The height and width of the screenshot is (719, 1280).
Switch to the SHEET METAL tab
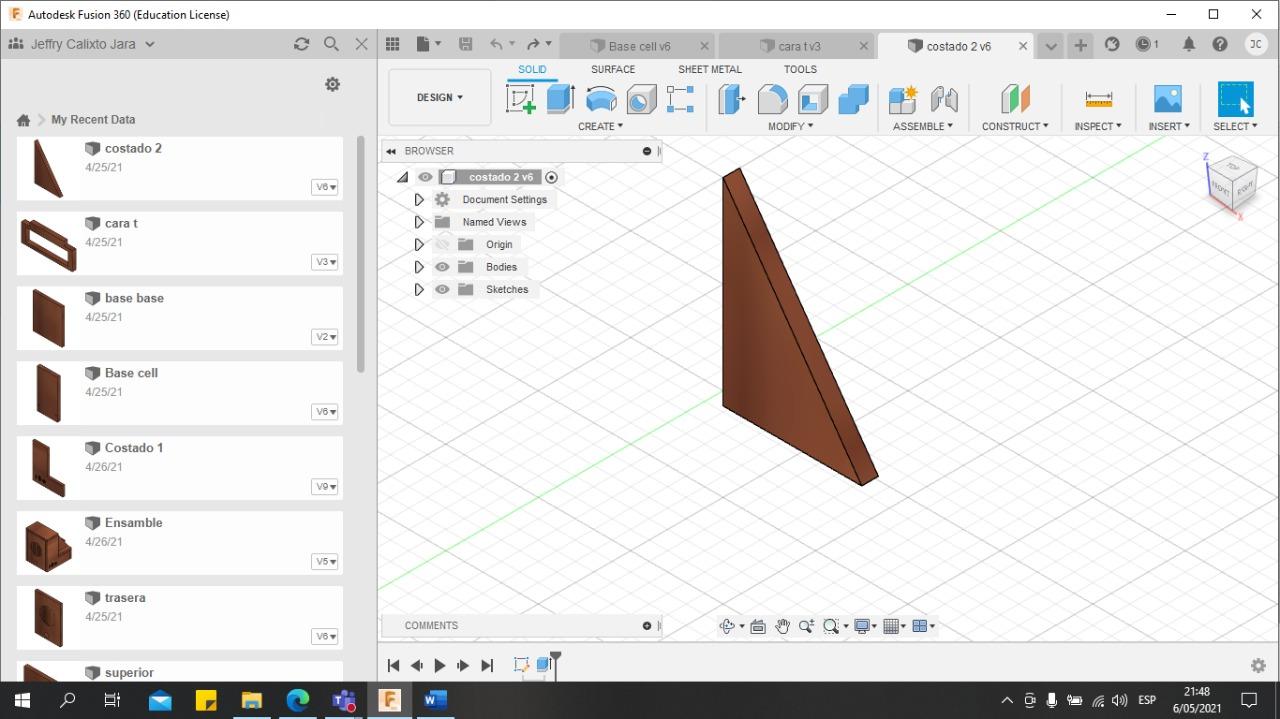[x=710, y=69]
